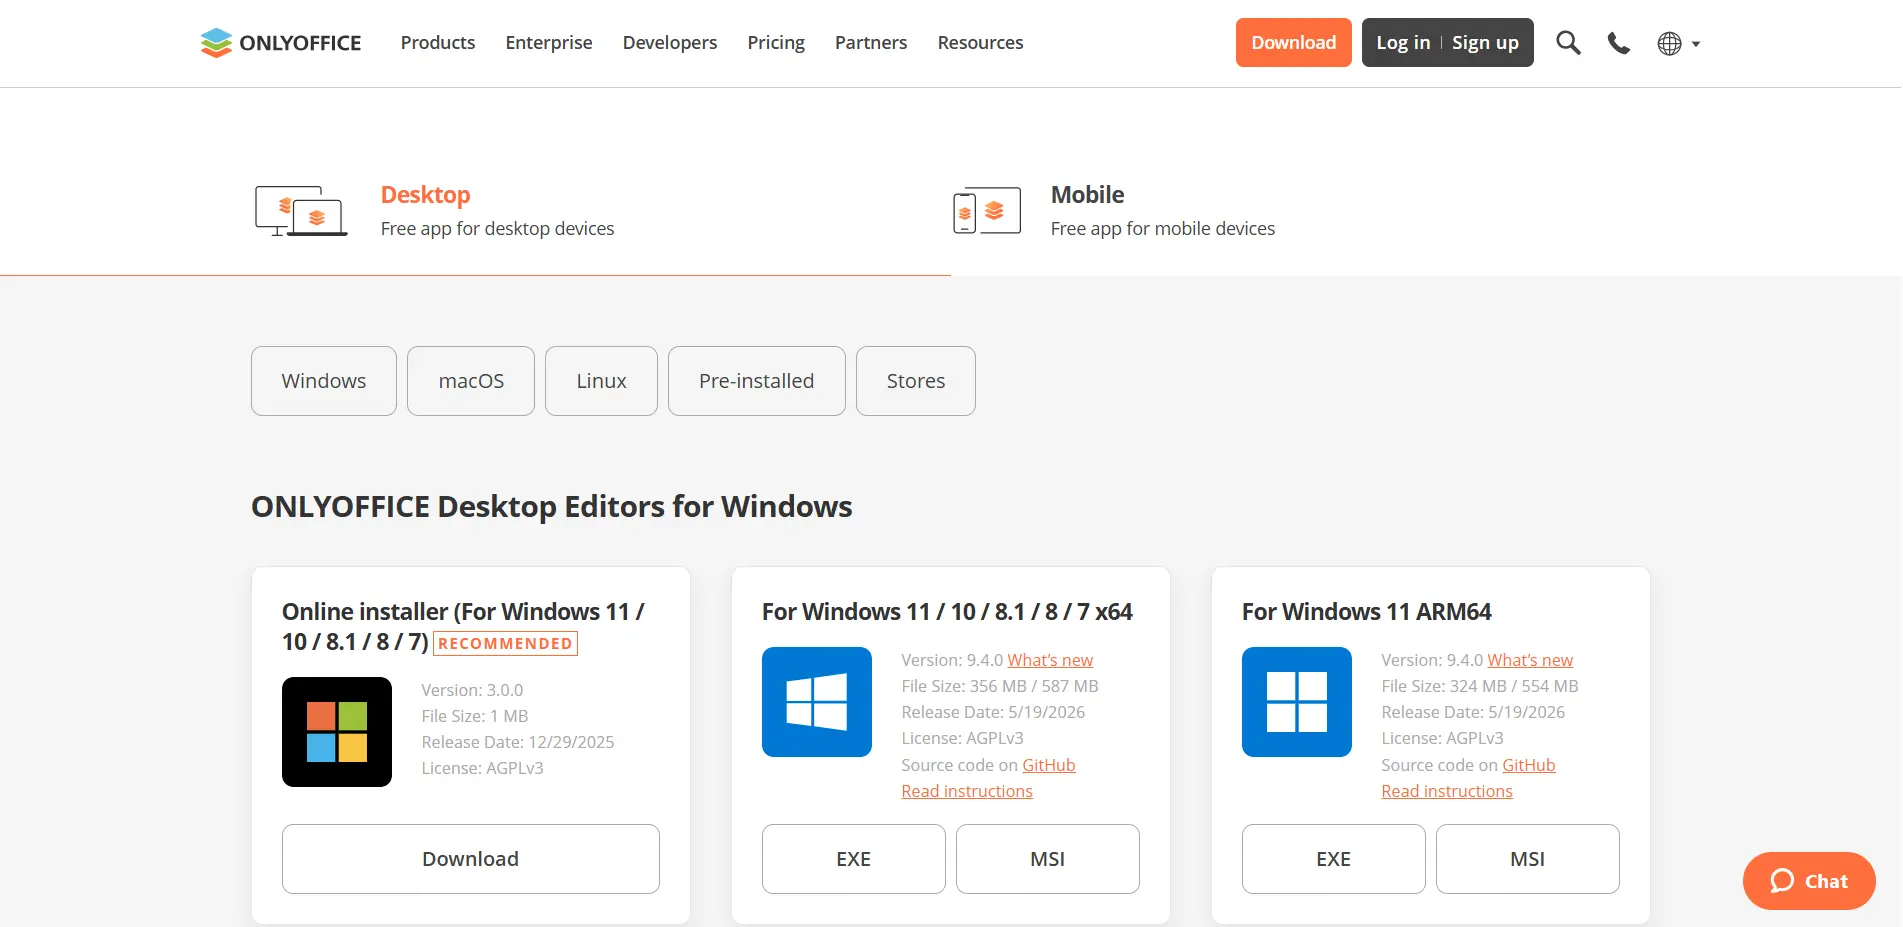Open the Resources menu
This screenshot has width=1903, height=927.
pos(980,43)
